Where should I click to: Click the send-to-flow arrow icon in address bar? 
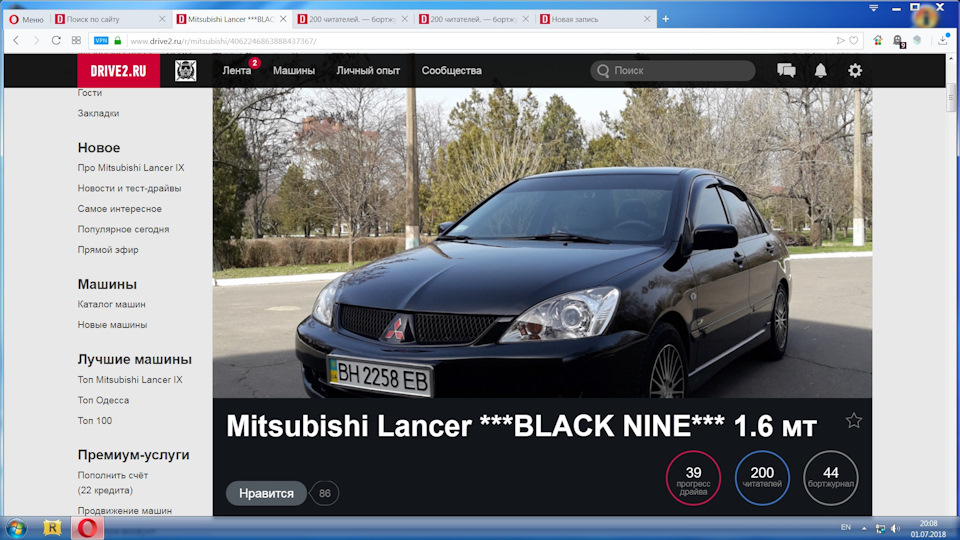click(840, 40)
